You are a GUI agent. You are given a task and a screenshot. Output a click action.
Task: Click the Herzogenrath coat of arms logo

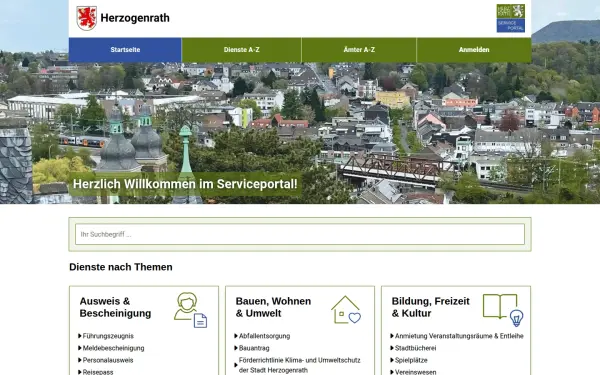coord(86,18)
